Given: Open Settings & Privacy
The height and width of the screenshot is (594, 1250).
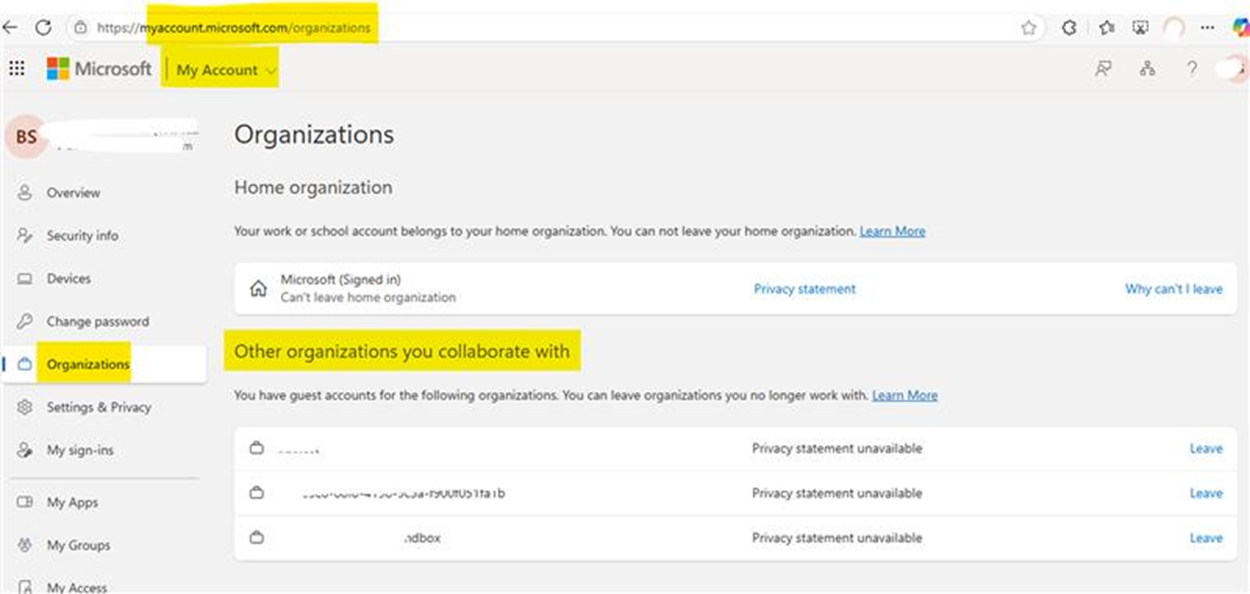Looking at the screenshot, I should [x=98, y=408].
